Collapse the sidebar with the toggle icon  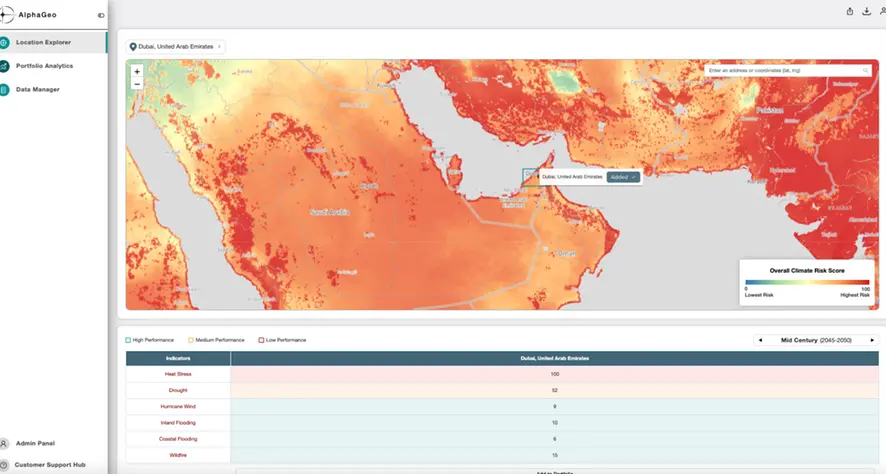[x=101, y=15]
